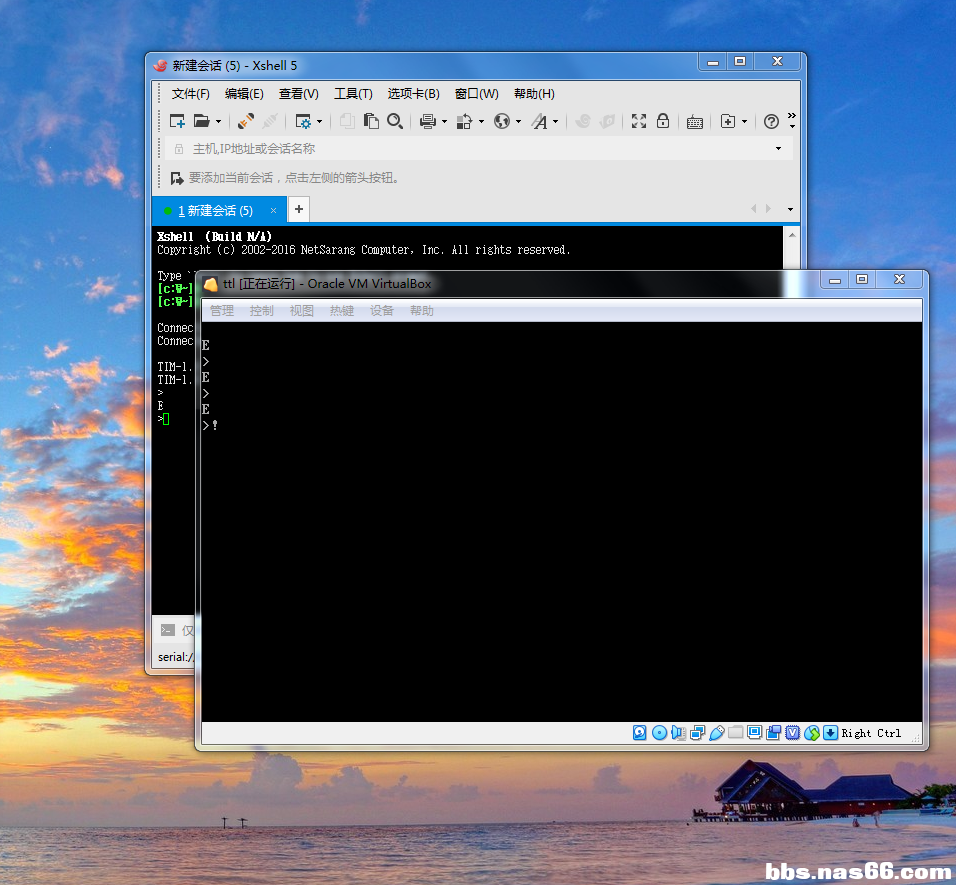Open the 帮助(H) menu in Xshell
The width and height of the screenshot is (956, 885).
[x=534, y=94]
